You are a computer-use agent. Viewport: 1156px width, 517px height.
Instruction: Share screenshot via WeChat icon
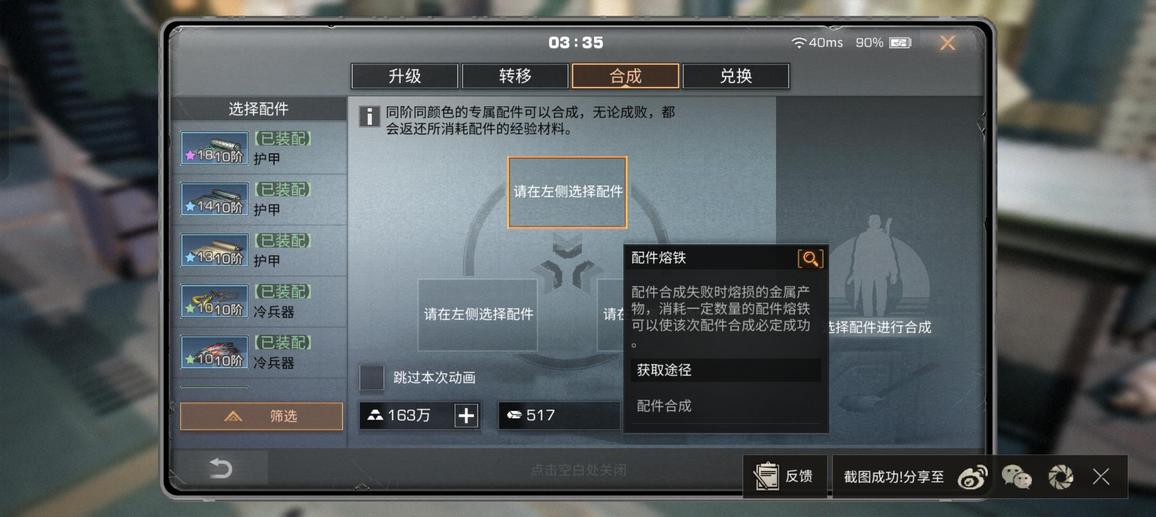pos(1017,476)
